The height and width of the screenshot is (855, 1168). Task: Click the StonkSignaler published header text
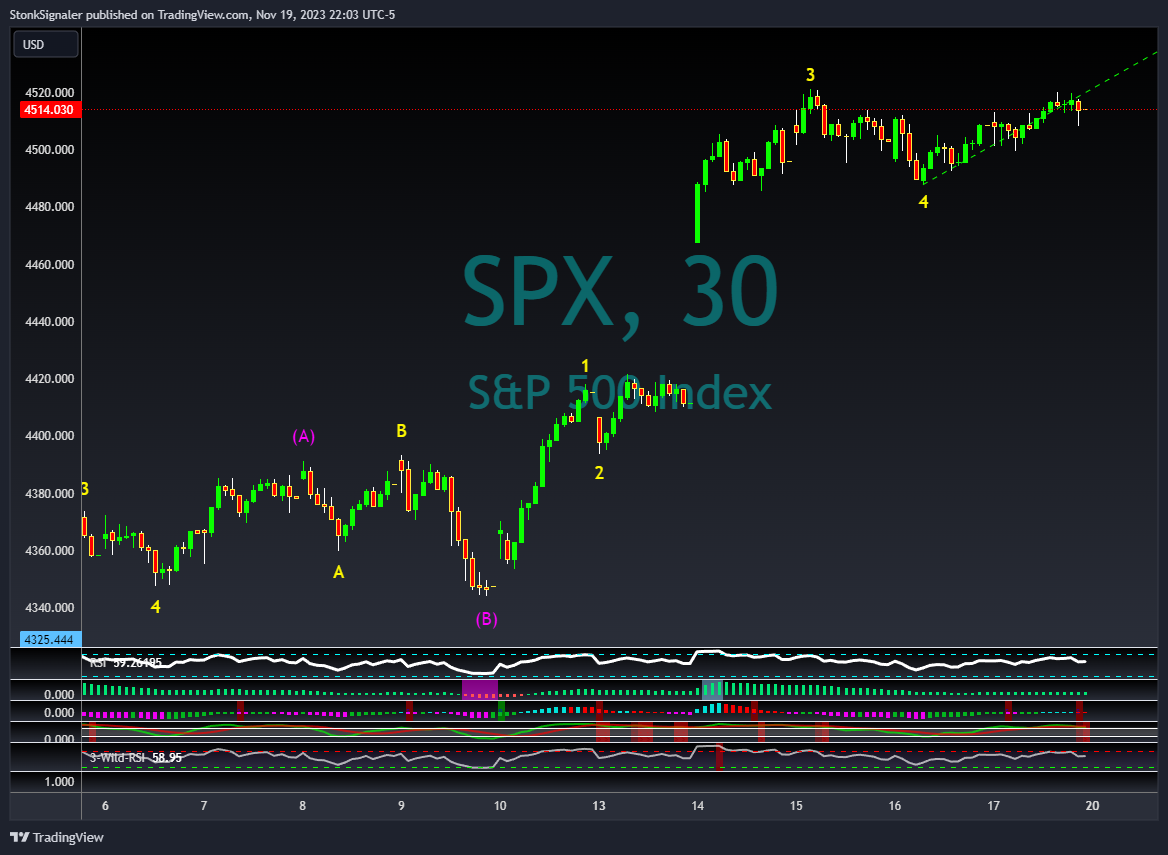tap(203, 14)
